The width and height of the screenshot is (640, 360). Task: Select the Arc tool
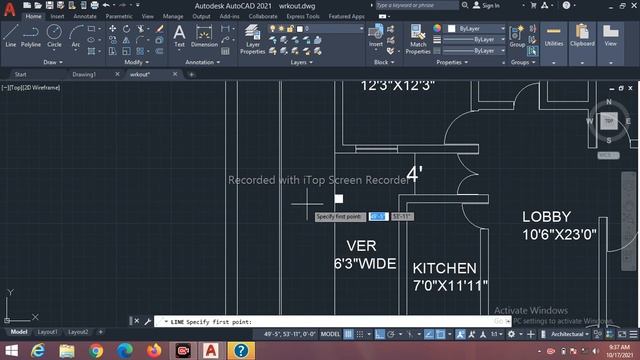tap(76, 36)
